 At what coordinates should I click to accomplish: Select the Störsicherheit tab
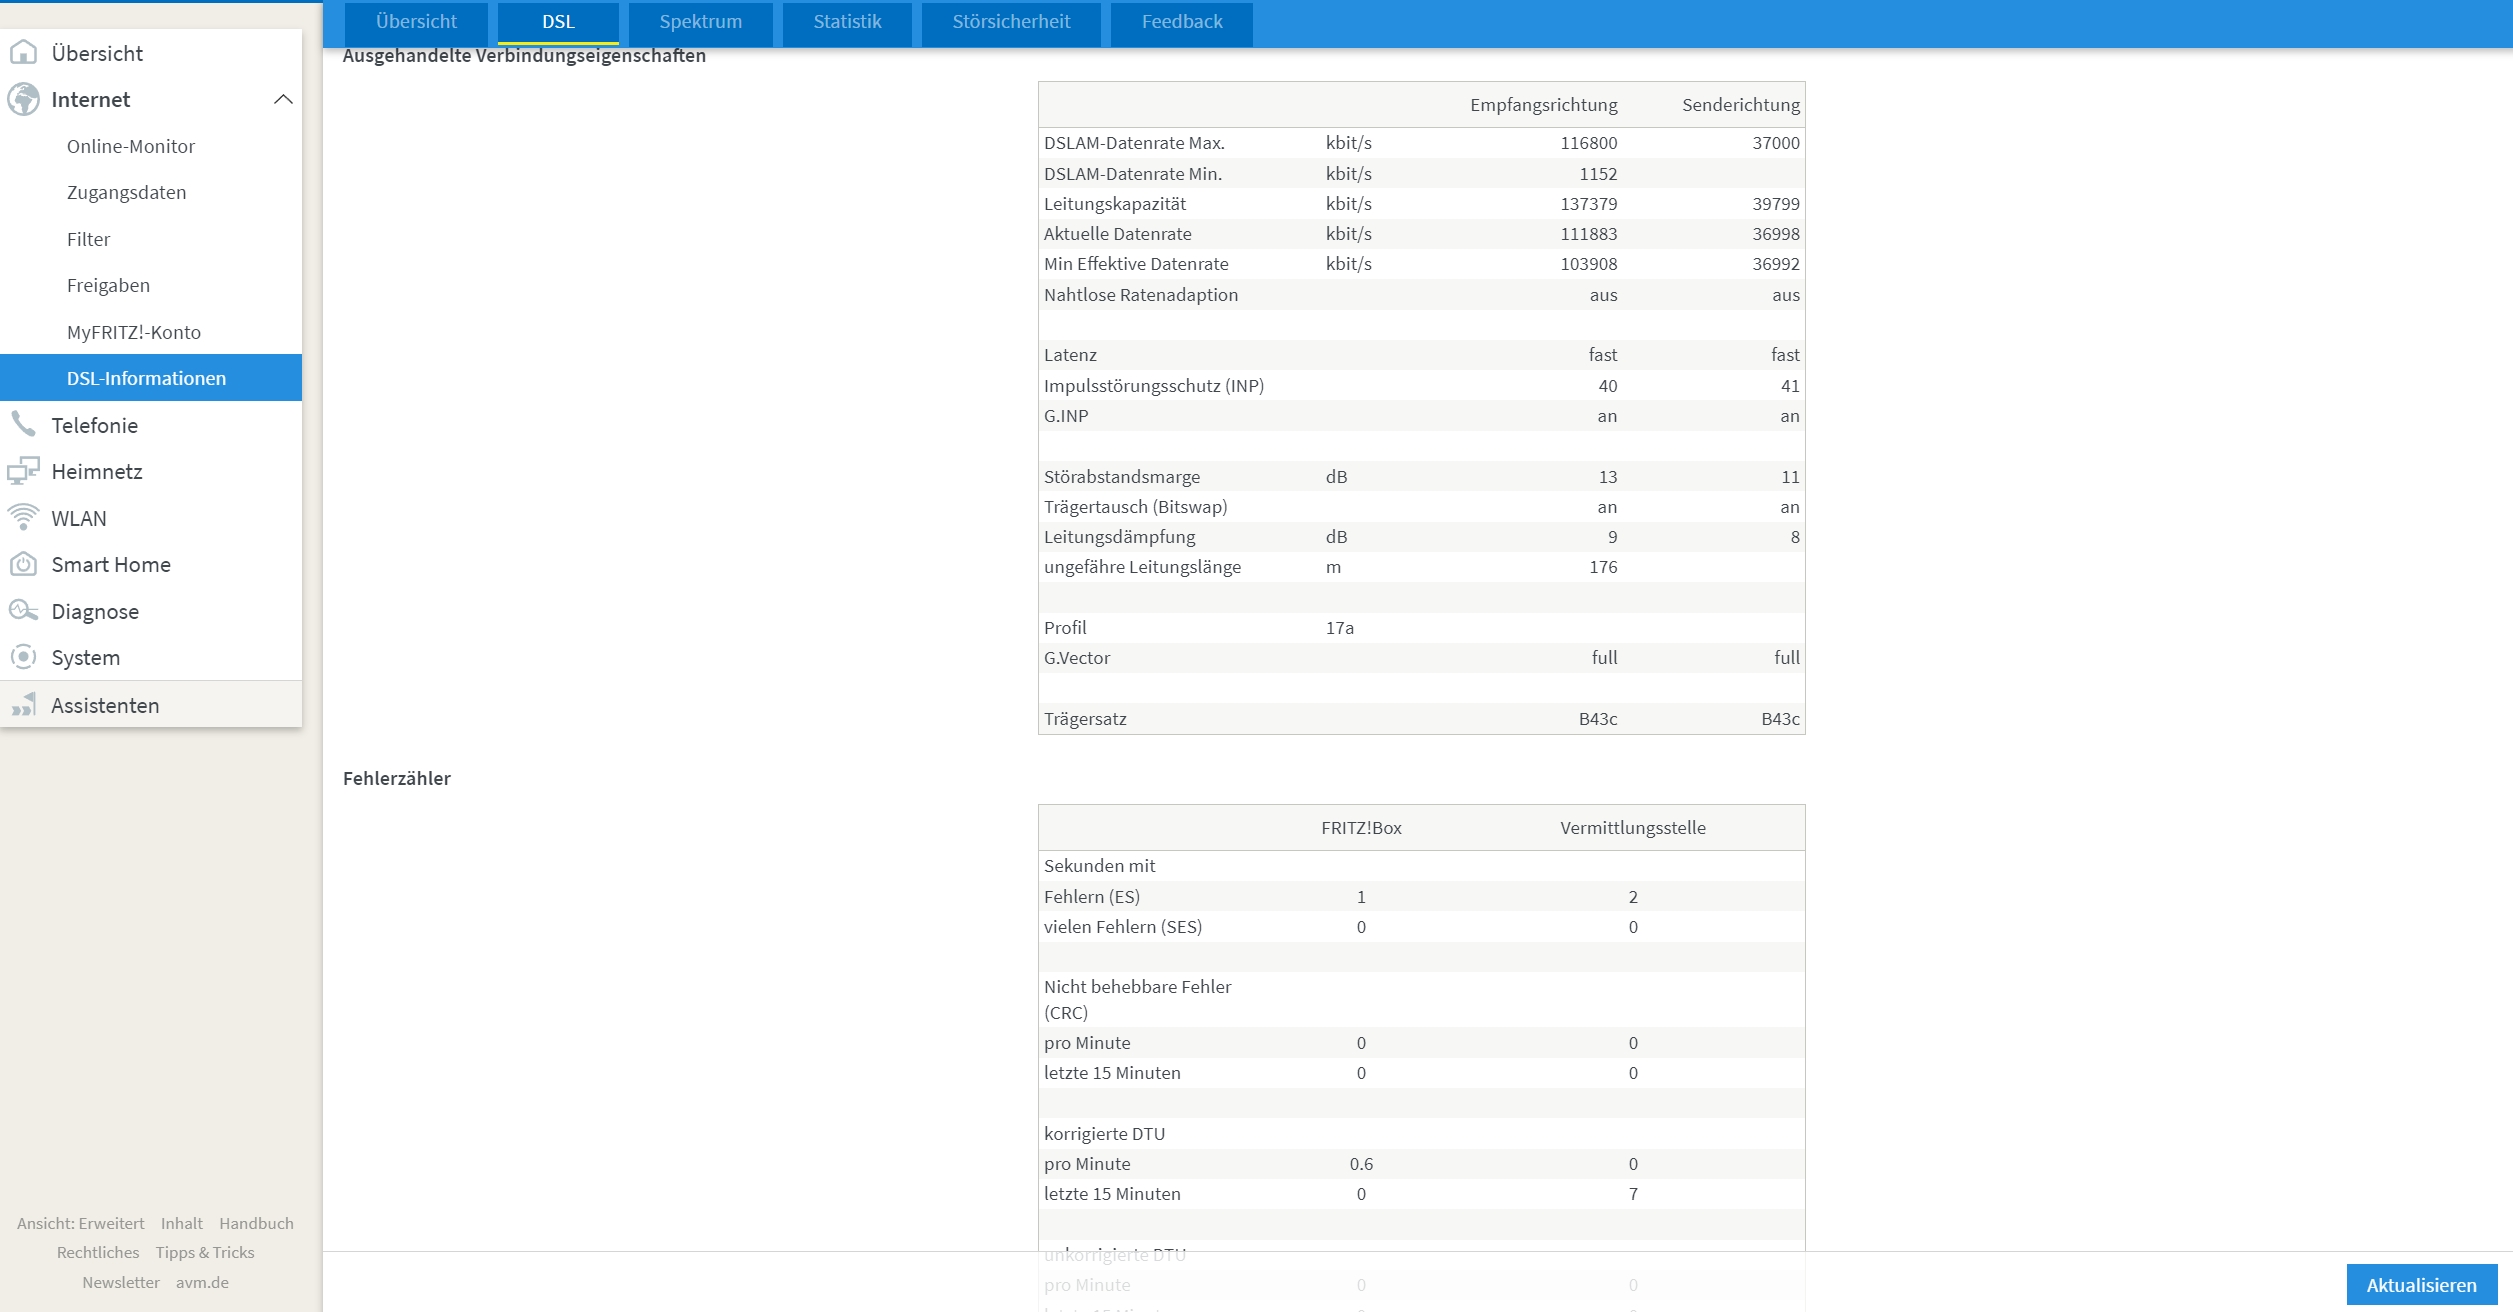point(1010,22)
